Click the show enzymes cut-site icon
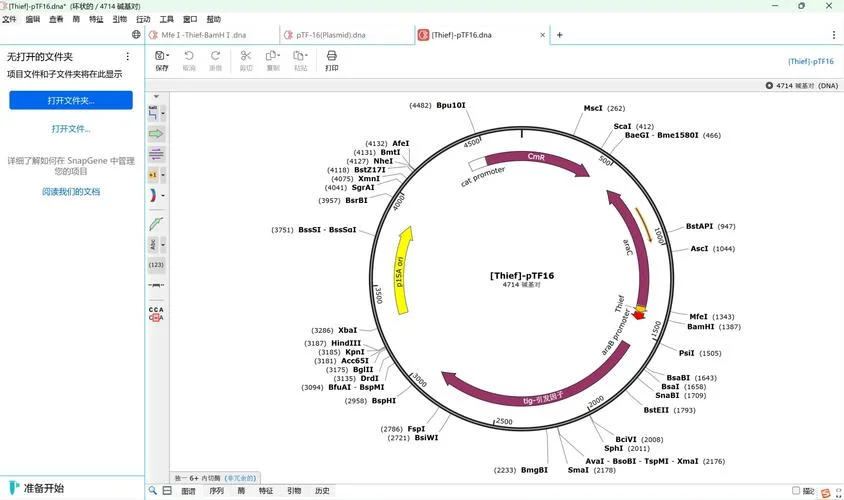The width and height of the screenshot is (844, 500). click(153, 113)
